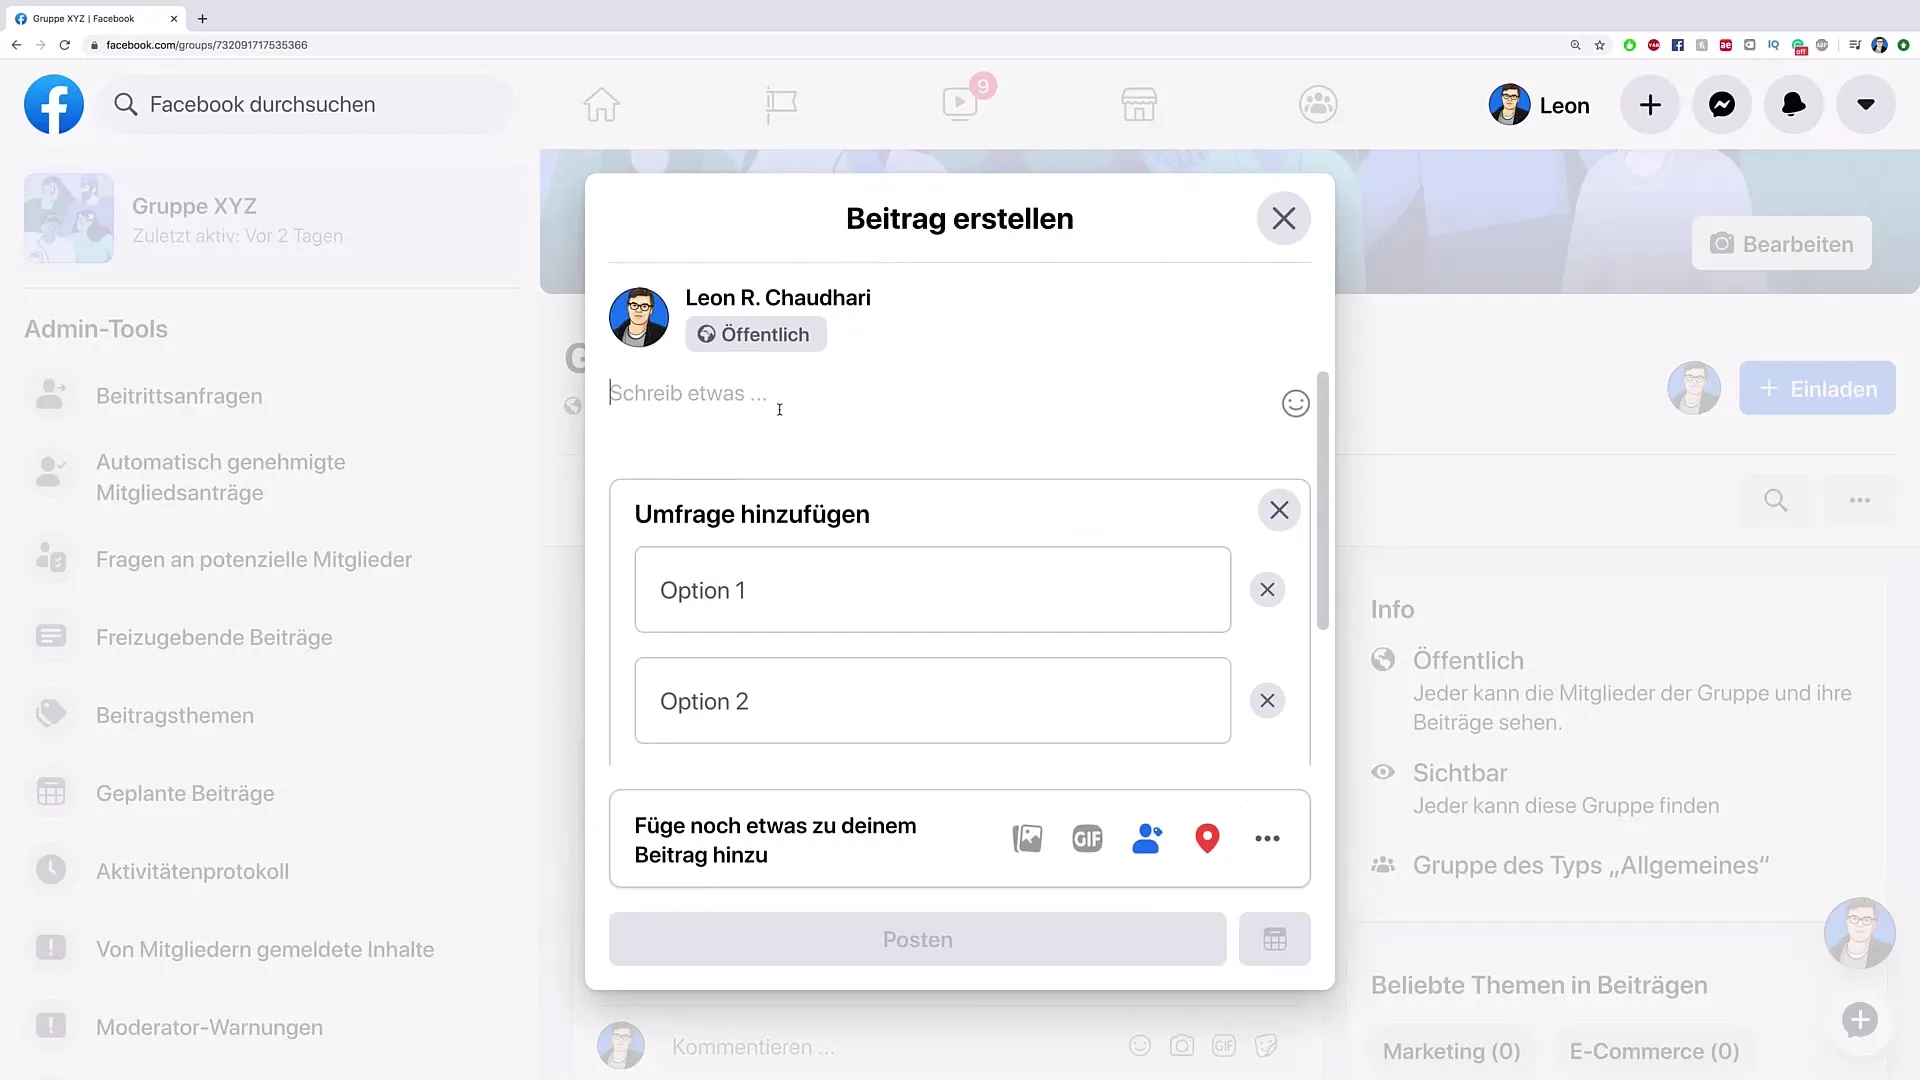Click the calendar/schedule icon next to Posten
1920x1080 pixels.
[x=1274, y=939]
